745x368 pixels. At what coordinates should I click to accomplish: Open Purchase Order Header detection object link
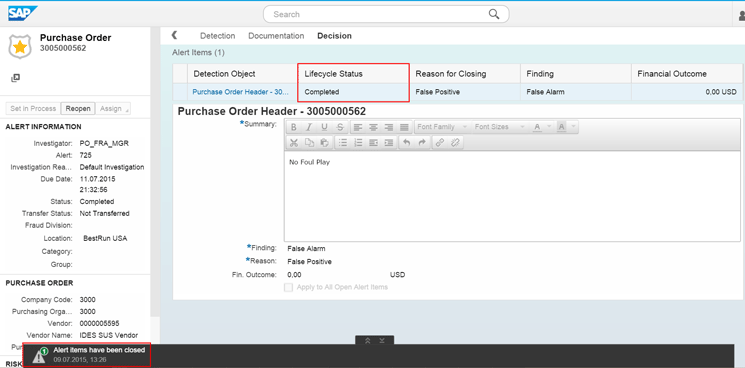tap(241, 92)
